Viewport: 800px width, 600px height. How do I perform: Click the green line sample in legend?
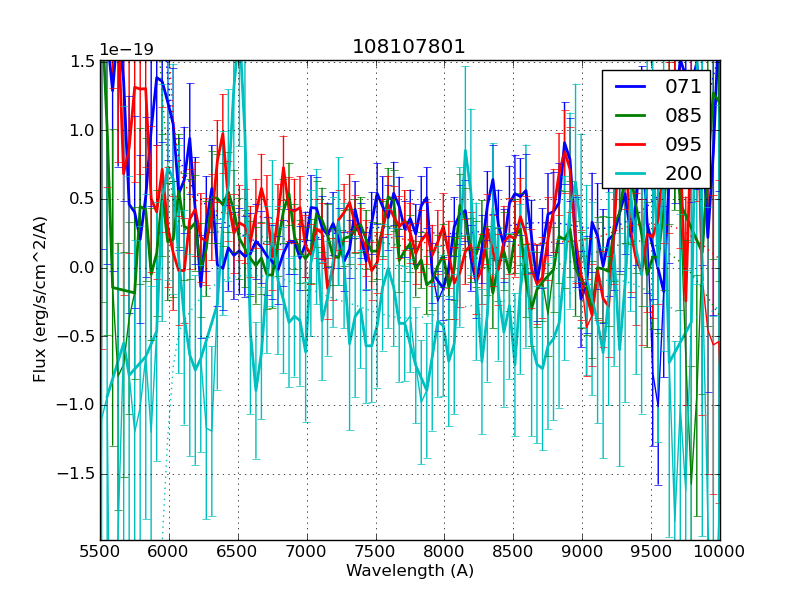[632, 116]
